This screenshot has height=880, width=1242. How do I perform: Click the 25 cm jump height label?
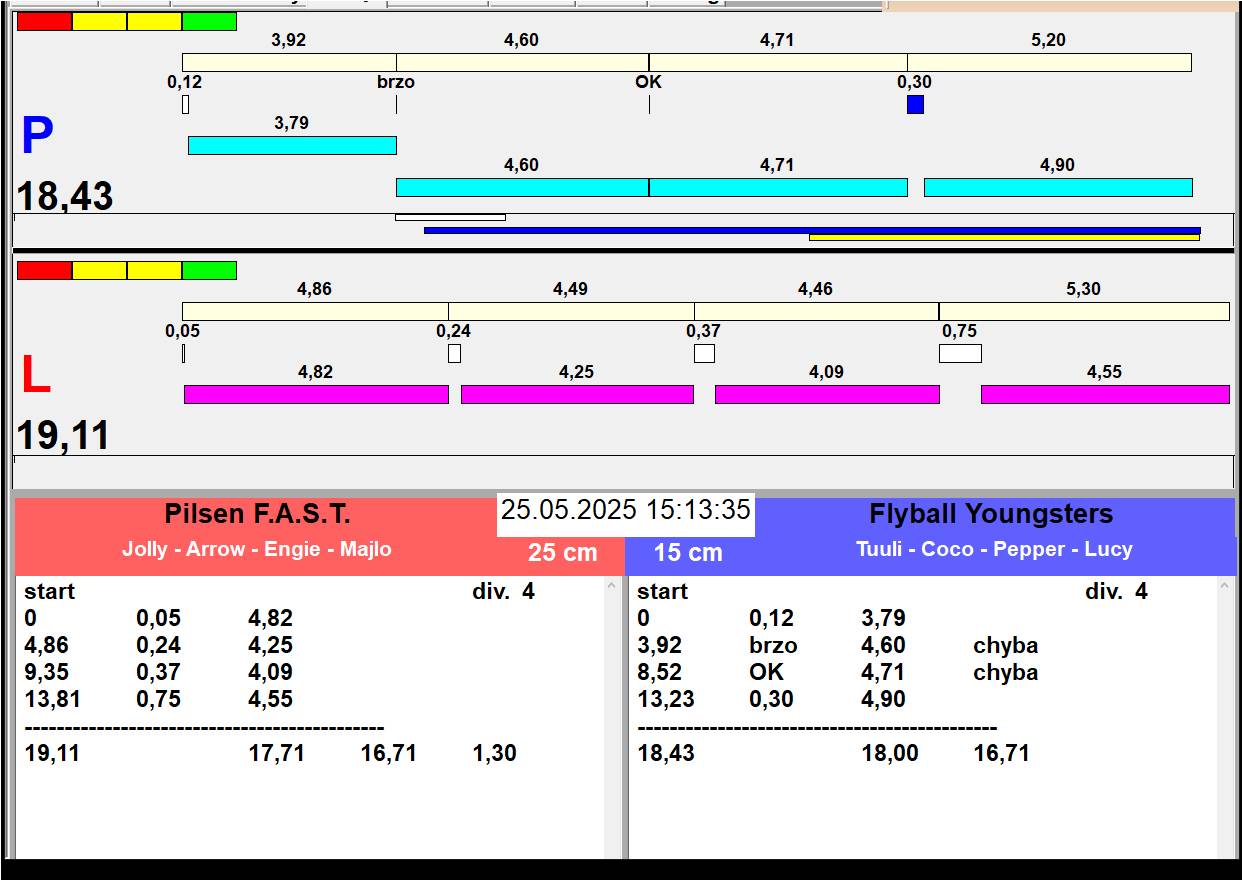[x=562, y=553]
